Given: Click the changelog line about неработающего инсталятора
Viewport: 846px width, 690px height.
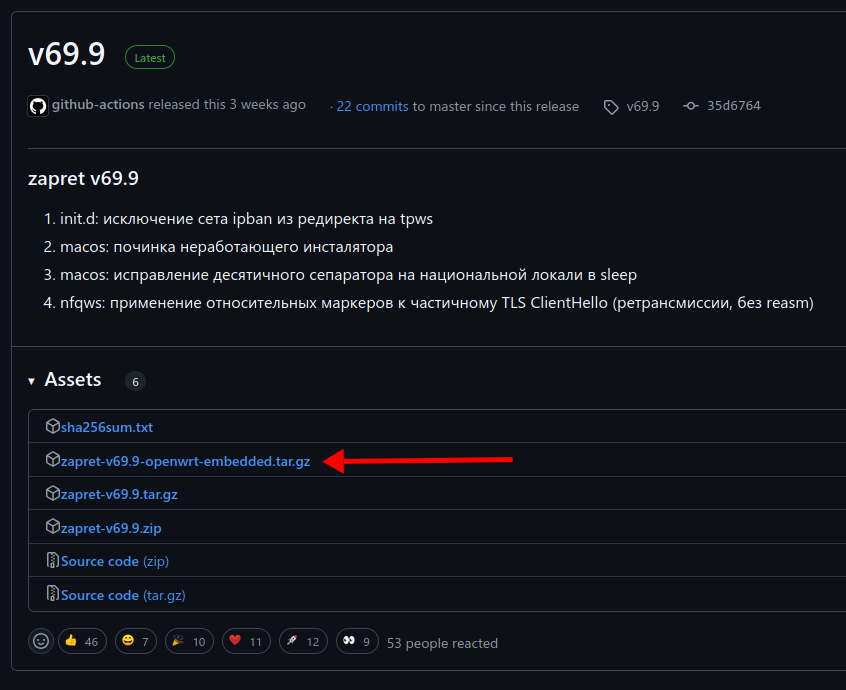Looking at the screenshot, I should tap(227, 247).
